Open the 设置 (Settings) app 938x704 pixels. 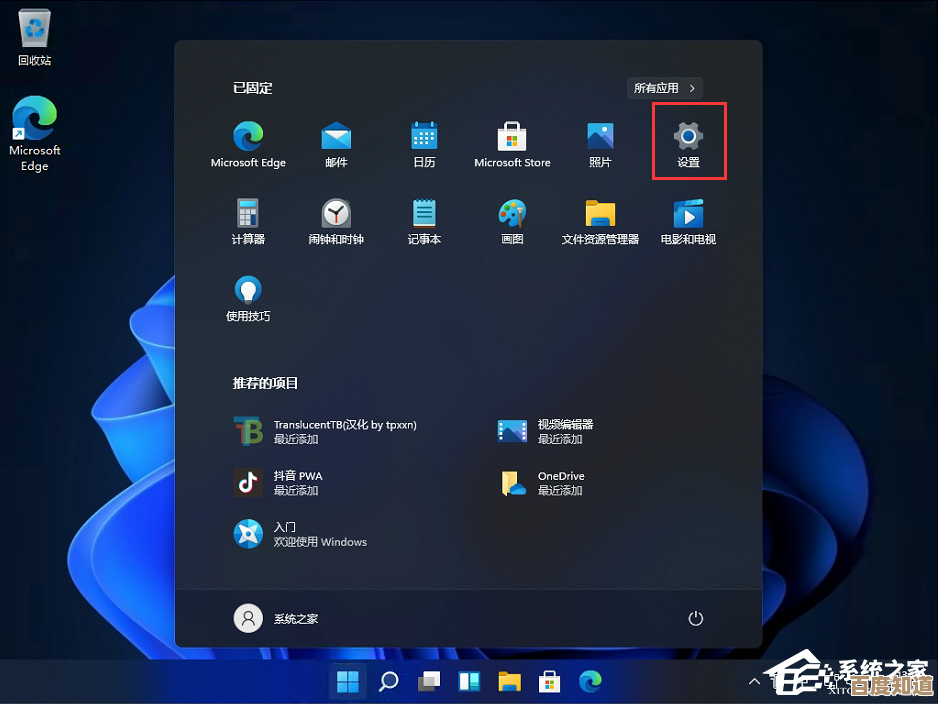(x=688, y=140)
